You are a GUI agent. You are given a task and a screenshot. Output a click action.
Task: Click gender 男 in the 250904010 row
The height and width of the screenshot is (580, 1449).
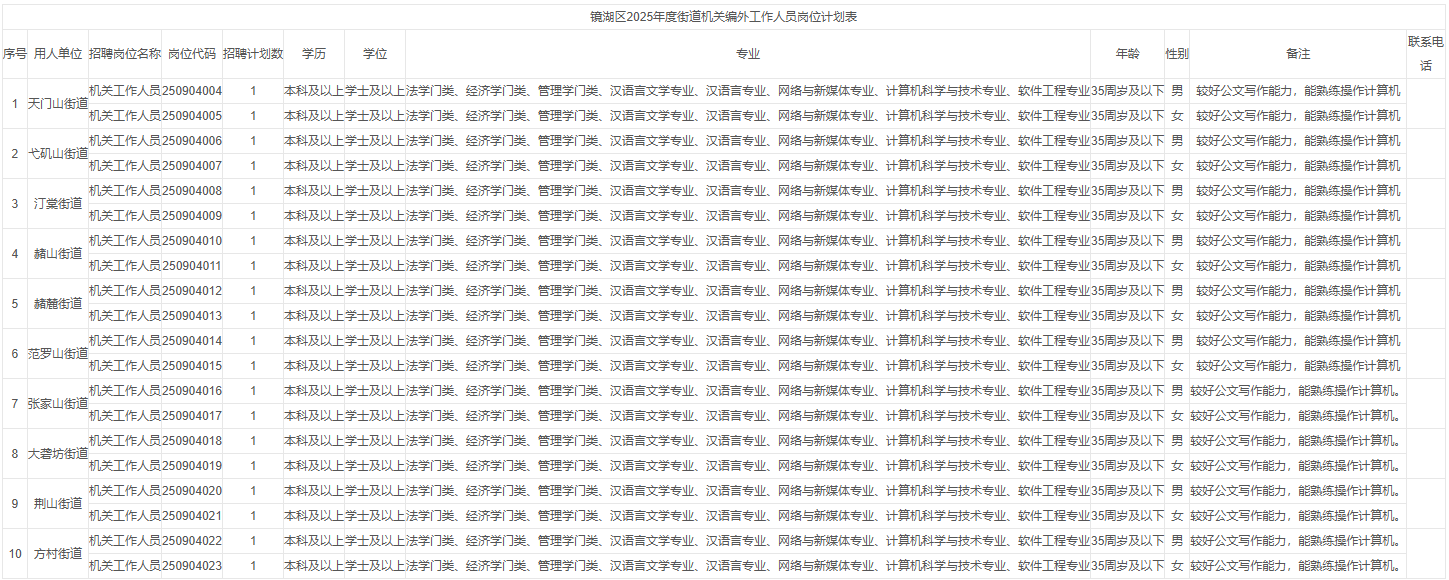click(x=1177, y=240)
